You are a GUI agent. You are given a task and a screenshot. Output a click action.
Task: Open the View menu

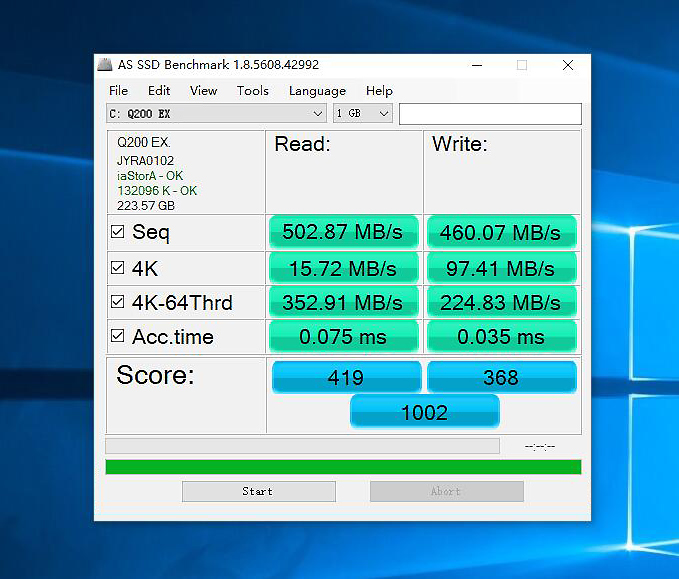click(x=203, y=91)
